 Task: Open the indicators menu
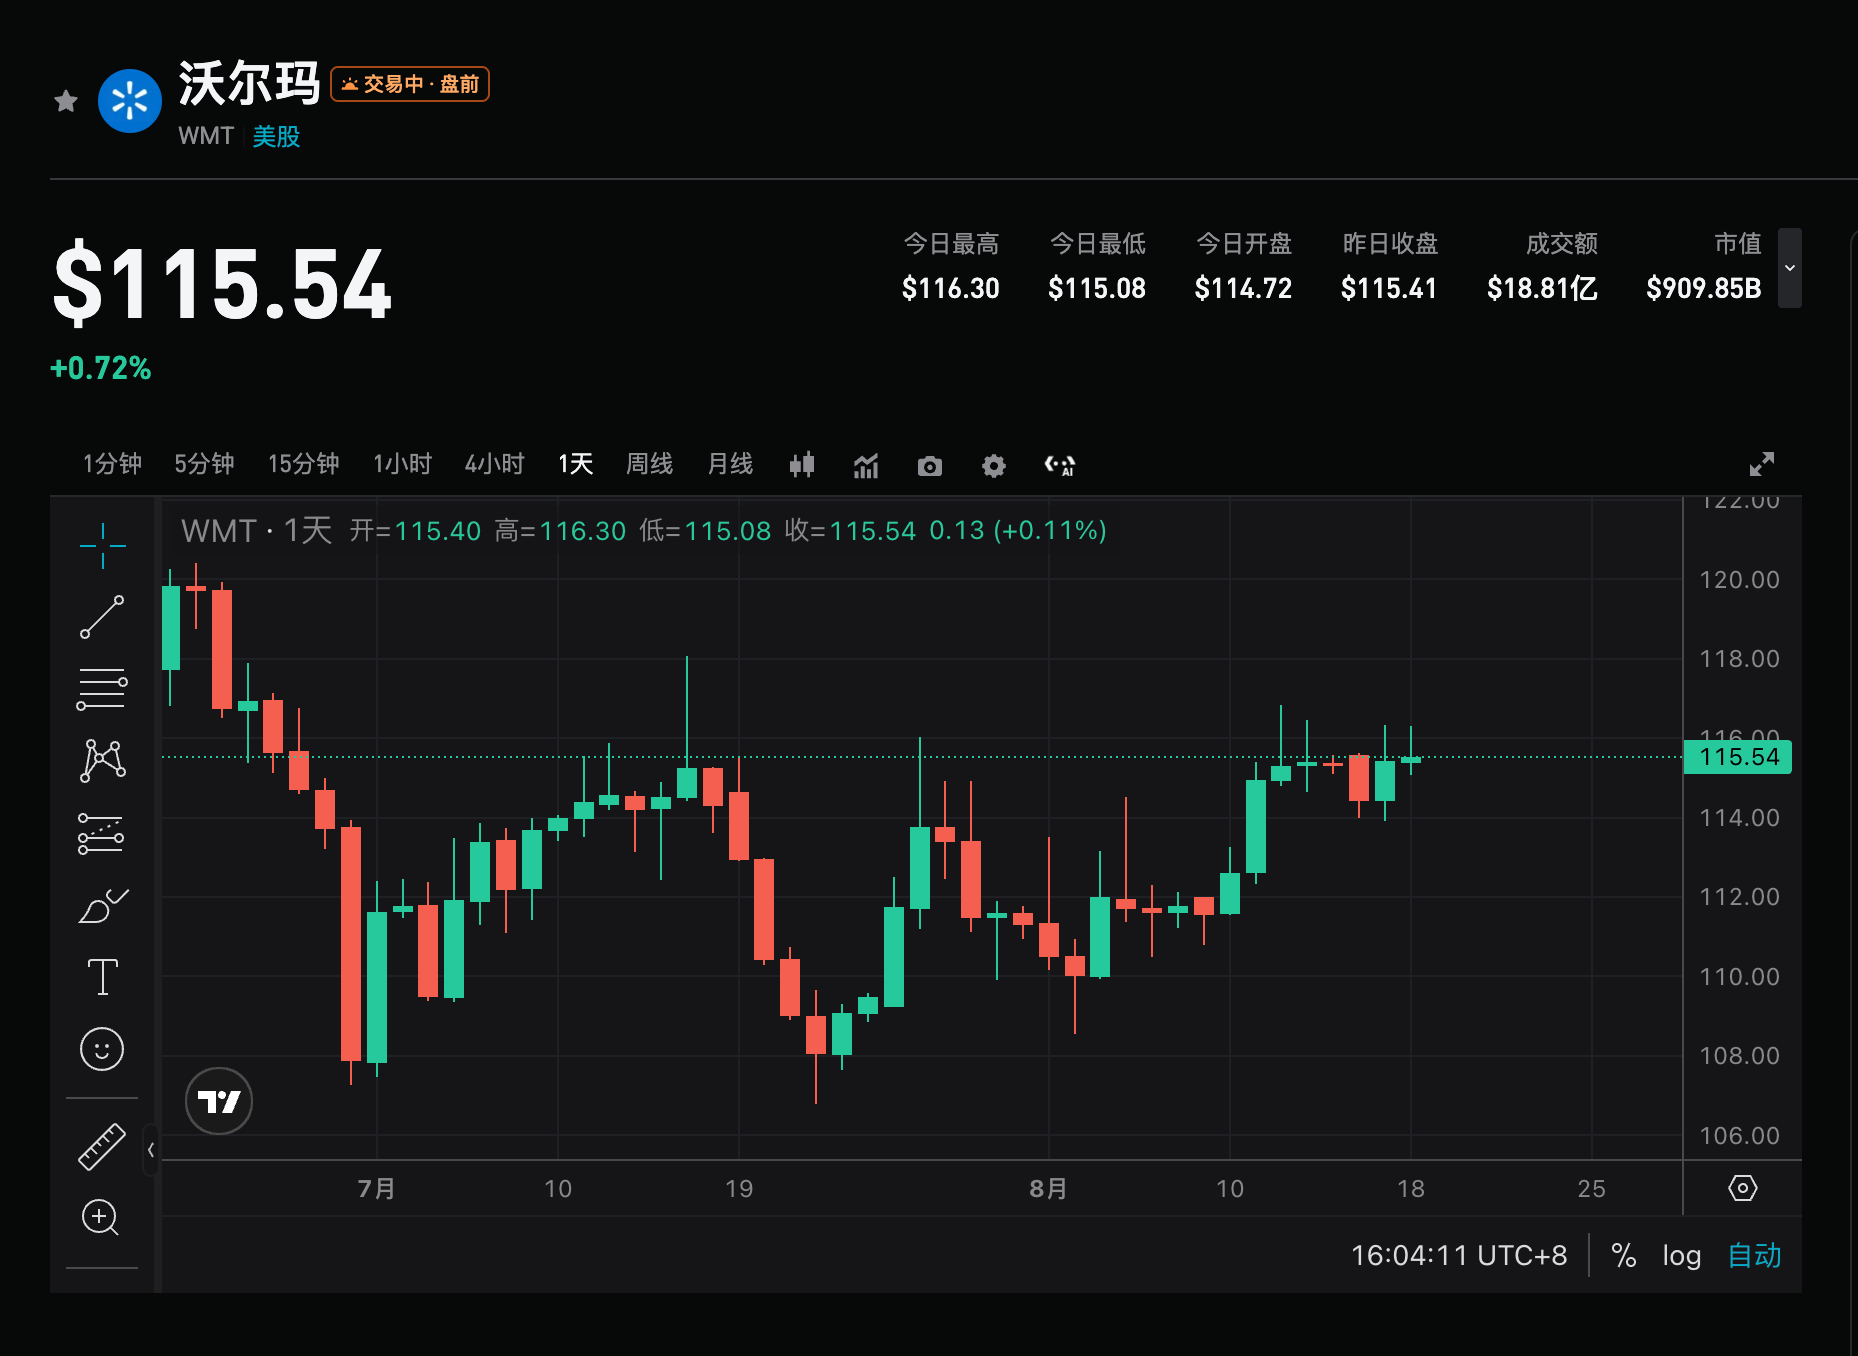pyautogui.click(x=866, y=465)
